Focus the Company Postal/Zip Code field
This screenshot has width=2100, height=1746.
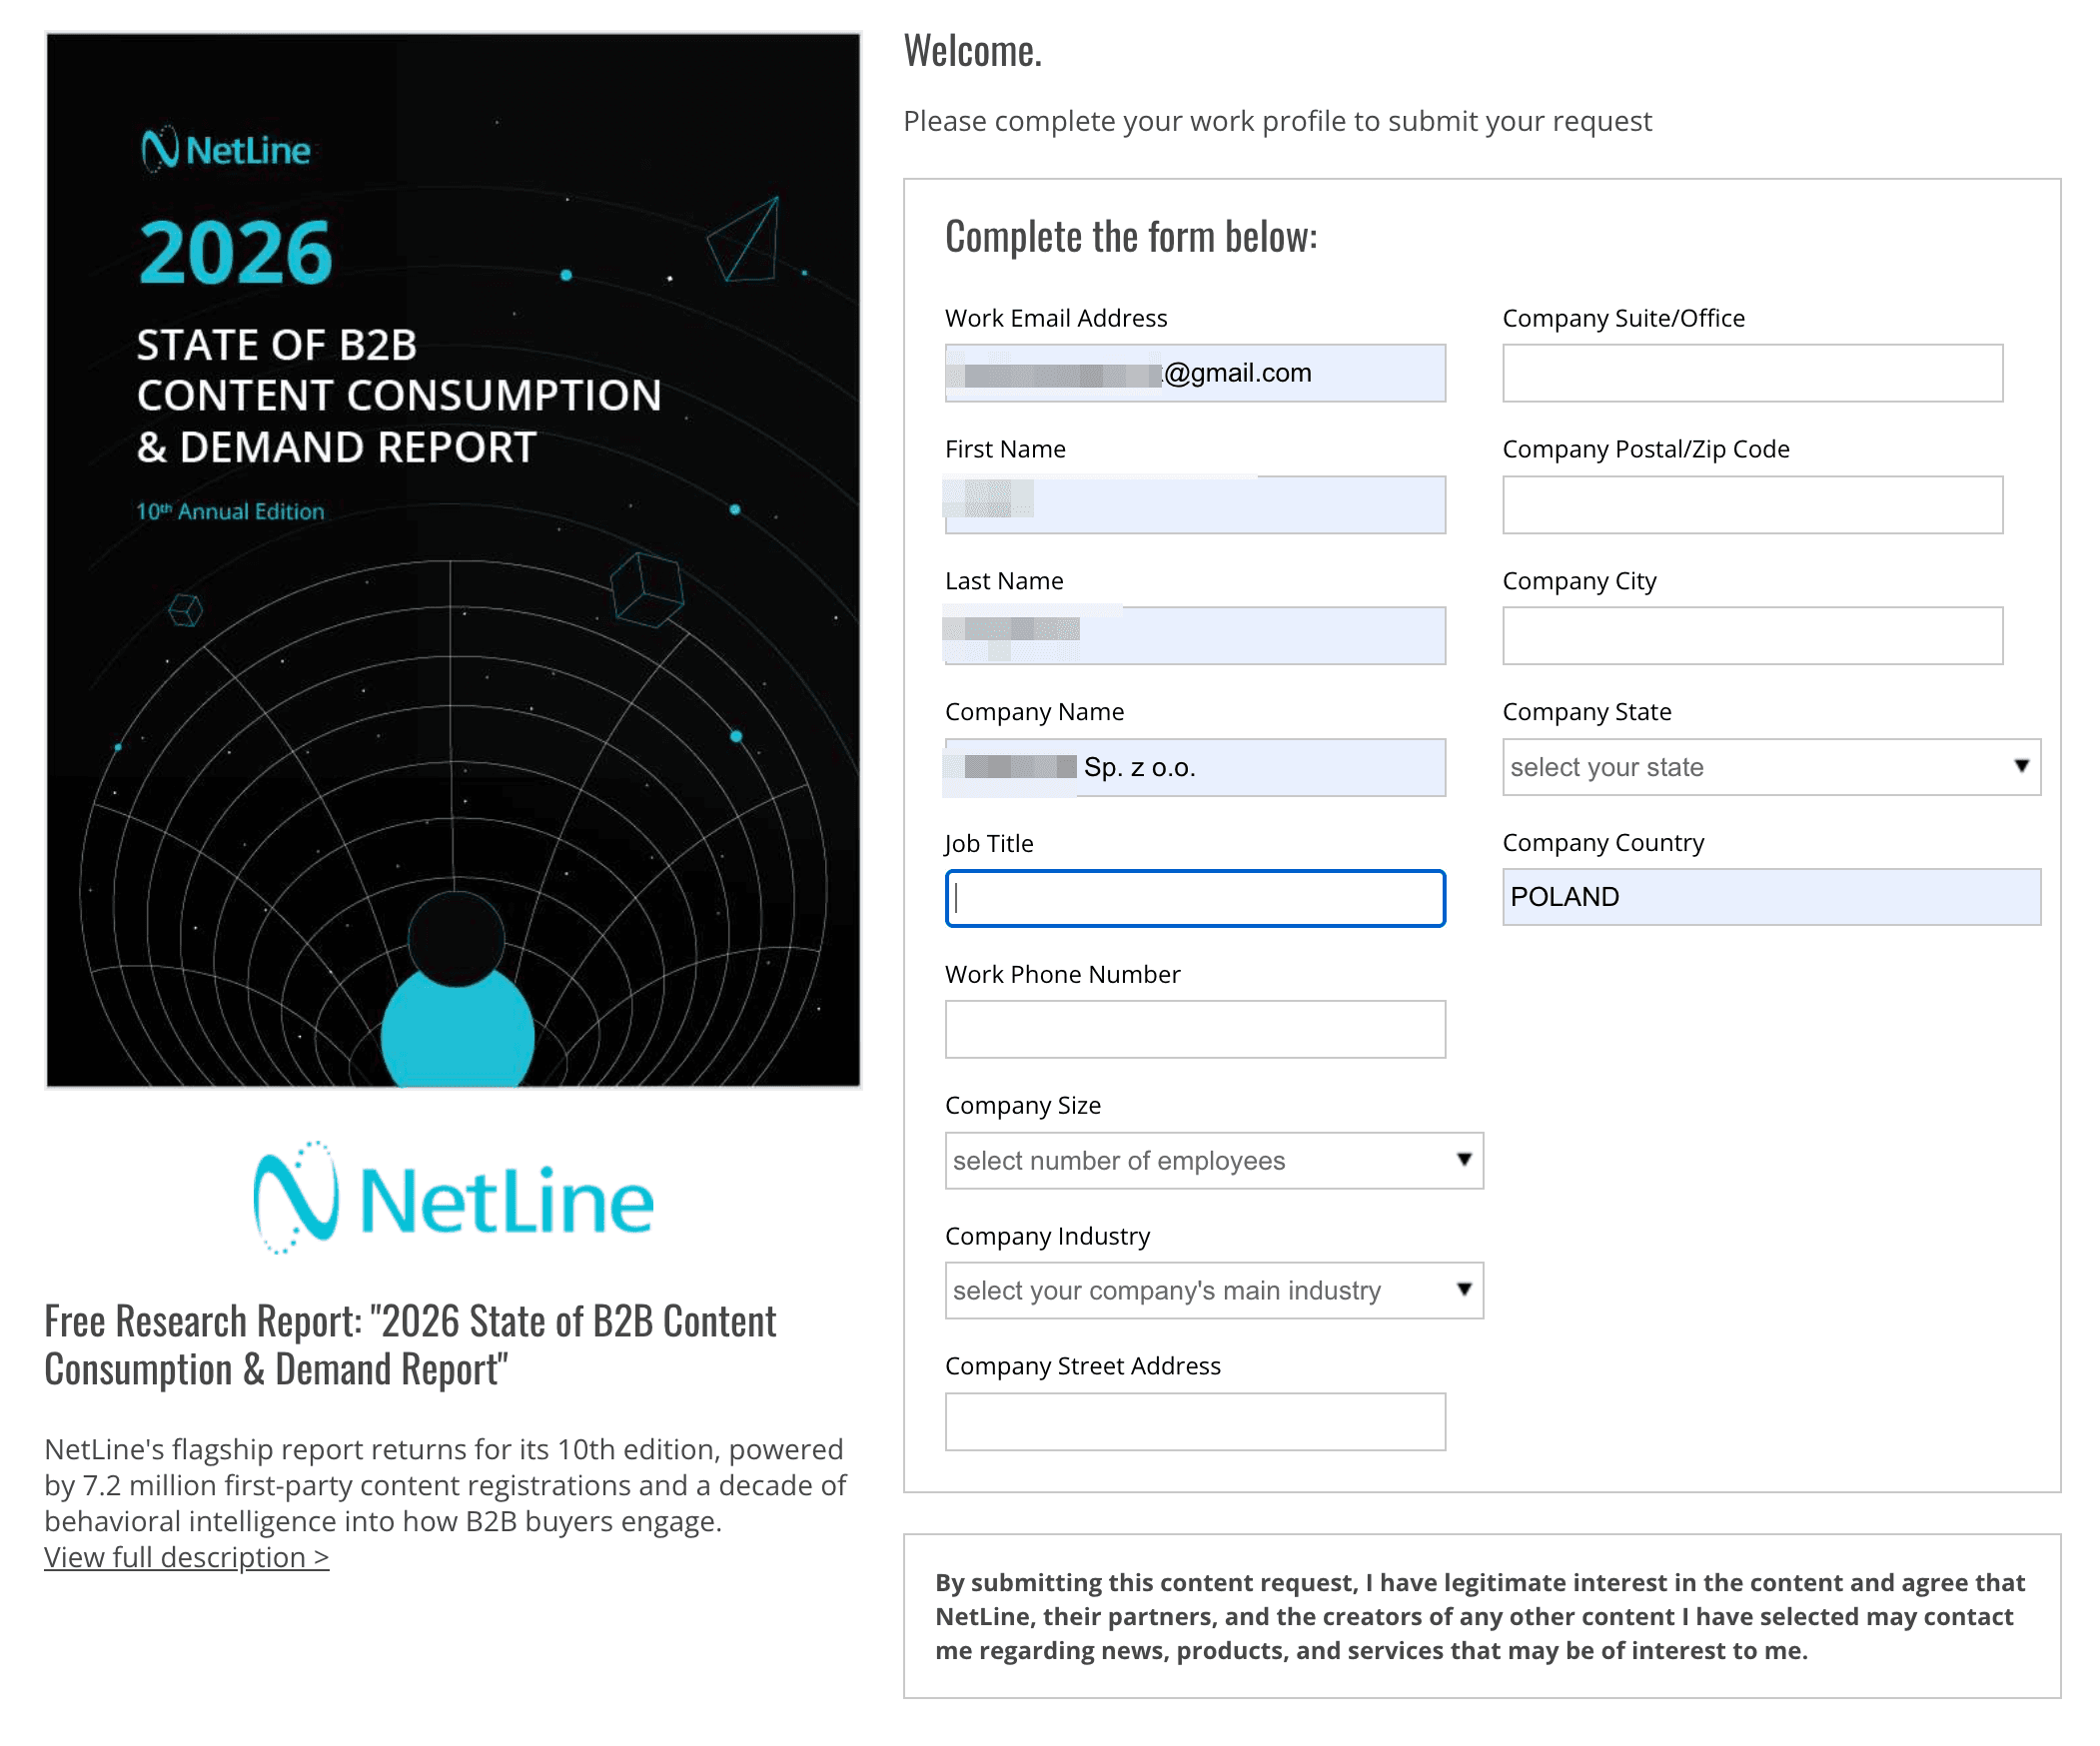point(1752,504)
